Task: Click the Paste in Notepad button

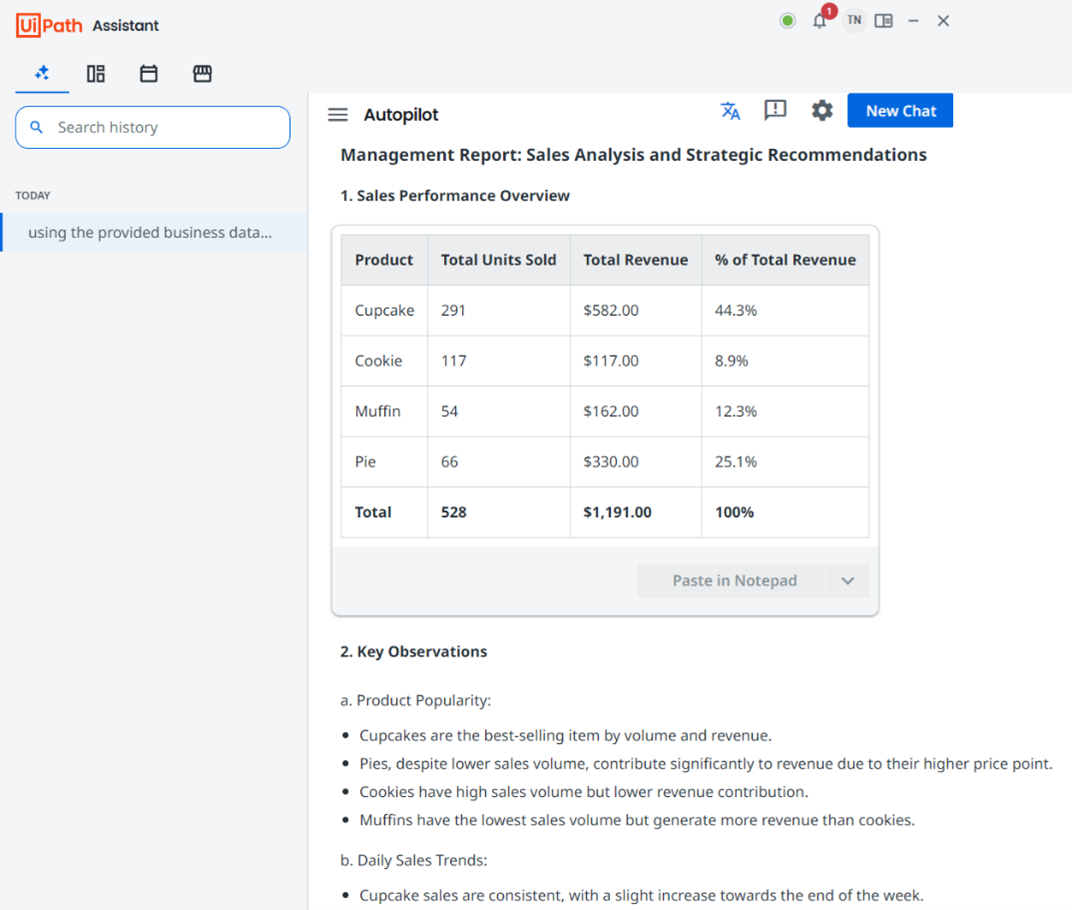Action: tap(730, 580)
